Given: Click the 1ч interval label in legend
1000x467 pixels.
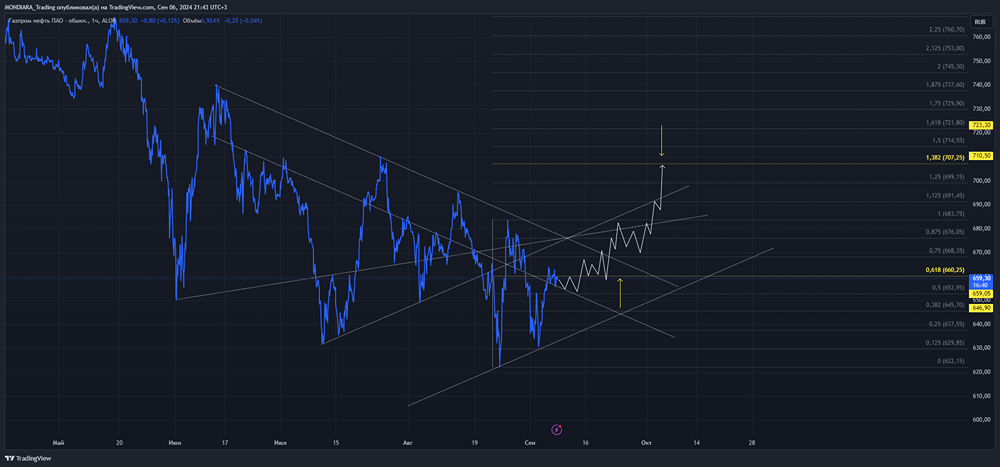Looking at the screenshot, I should tap(95, 20).
